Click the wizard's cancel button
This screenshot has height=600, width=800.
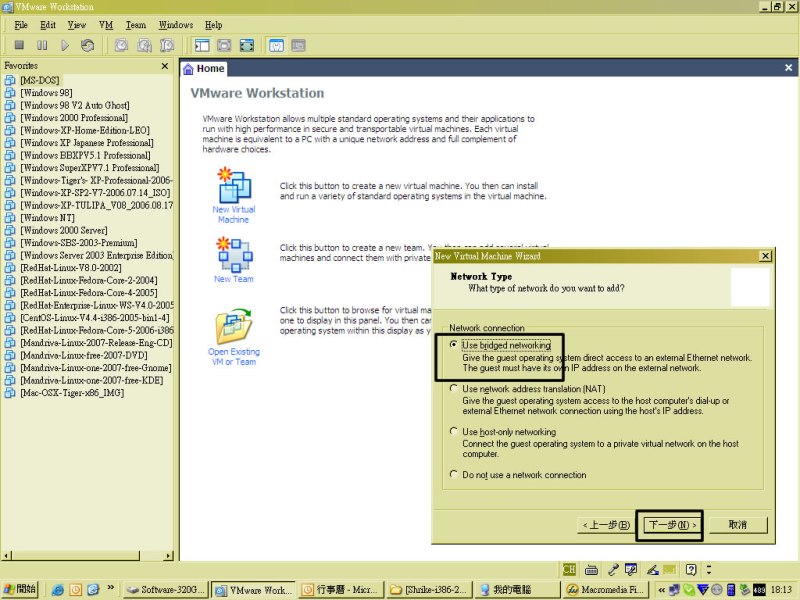point(738,525)
